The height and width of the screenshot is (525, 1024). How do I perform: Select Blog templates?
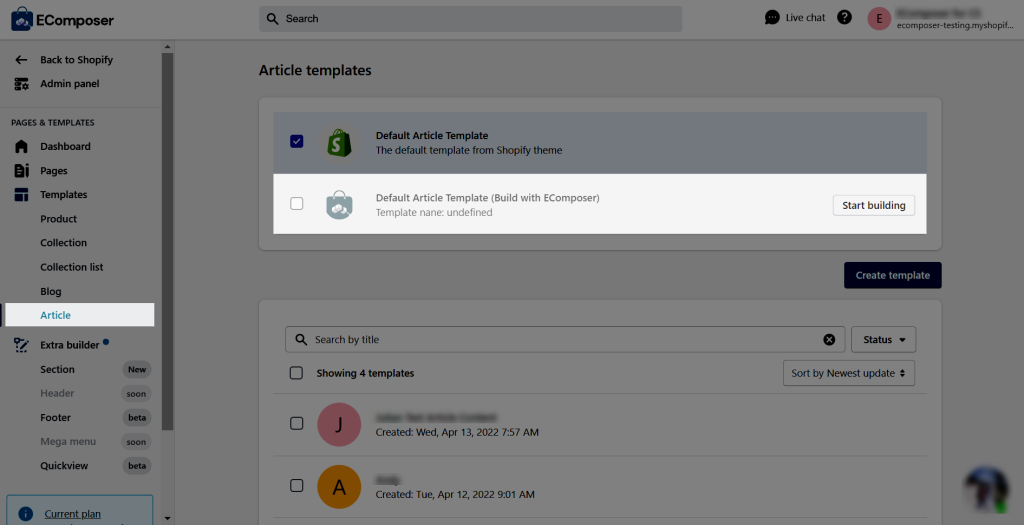point(51,291)
